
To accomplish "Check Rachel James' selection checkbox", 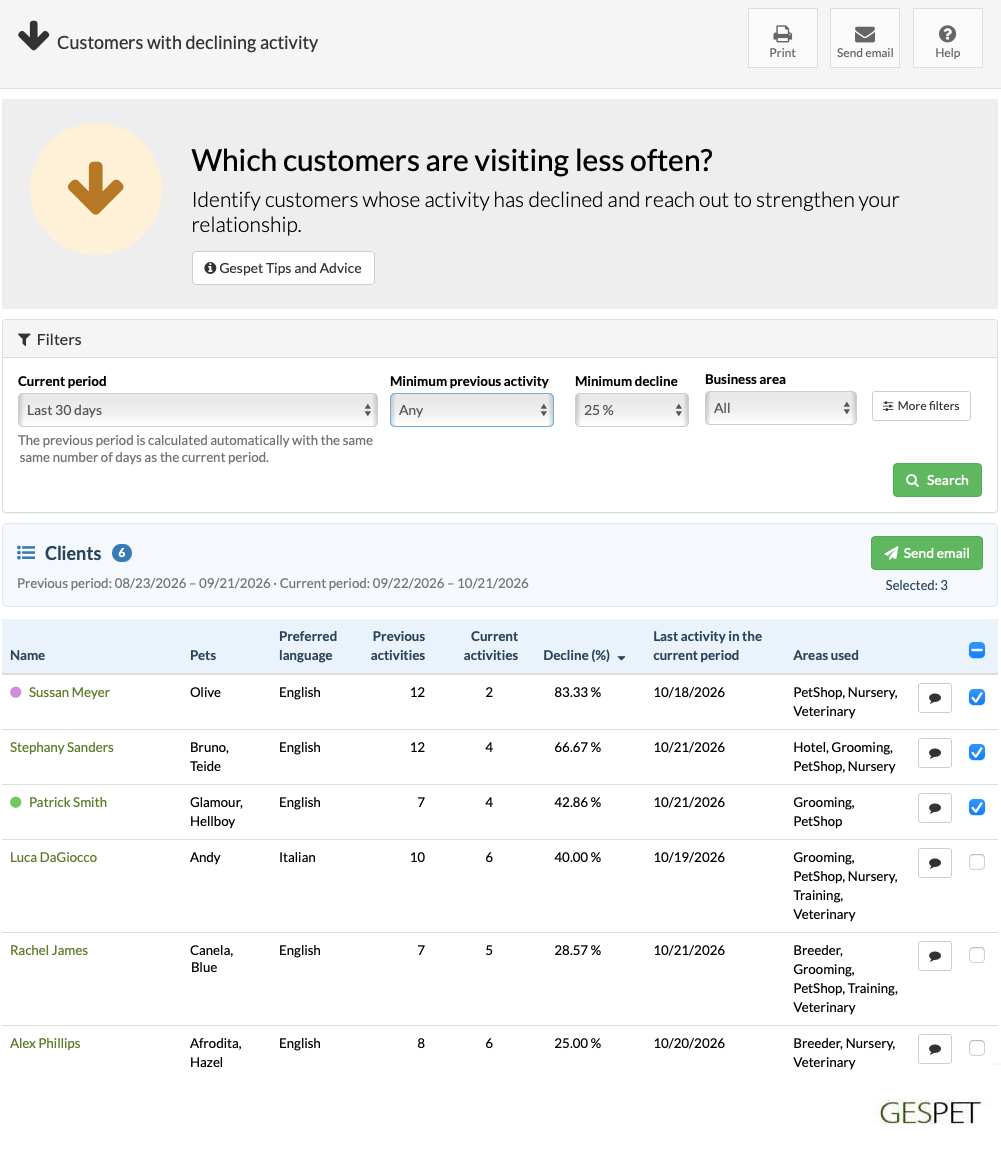I will coord(977,955).
